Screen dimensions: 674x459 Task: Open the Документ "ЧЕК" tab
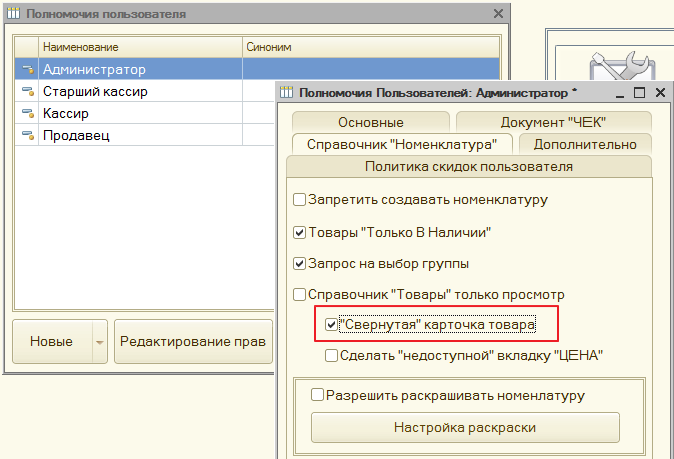554,122
